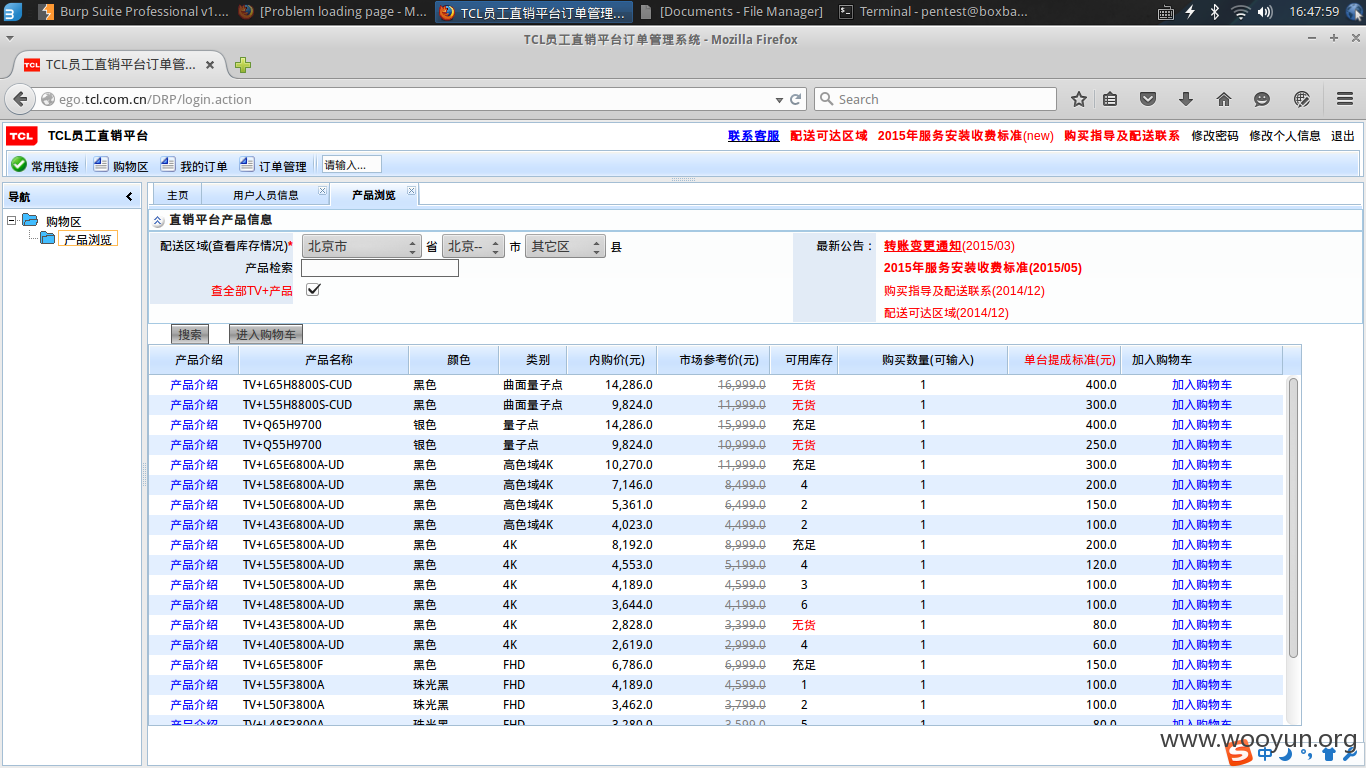Click the TCL logo in page header
The height and width of the screenshot is (768, 1366).
click(22, 136)
